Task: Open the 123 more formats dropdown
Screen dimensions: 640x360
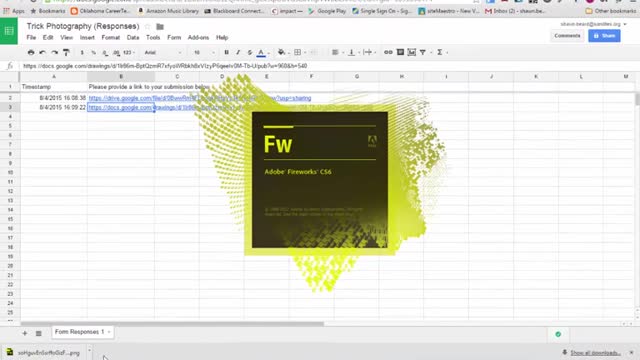Action: [129, 53]
